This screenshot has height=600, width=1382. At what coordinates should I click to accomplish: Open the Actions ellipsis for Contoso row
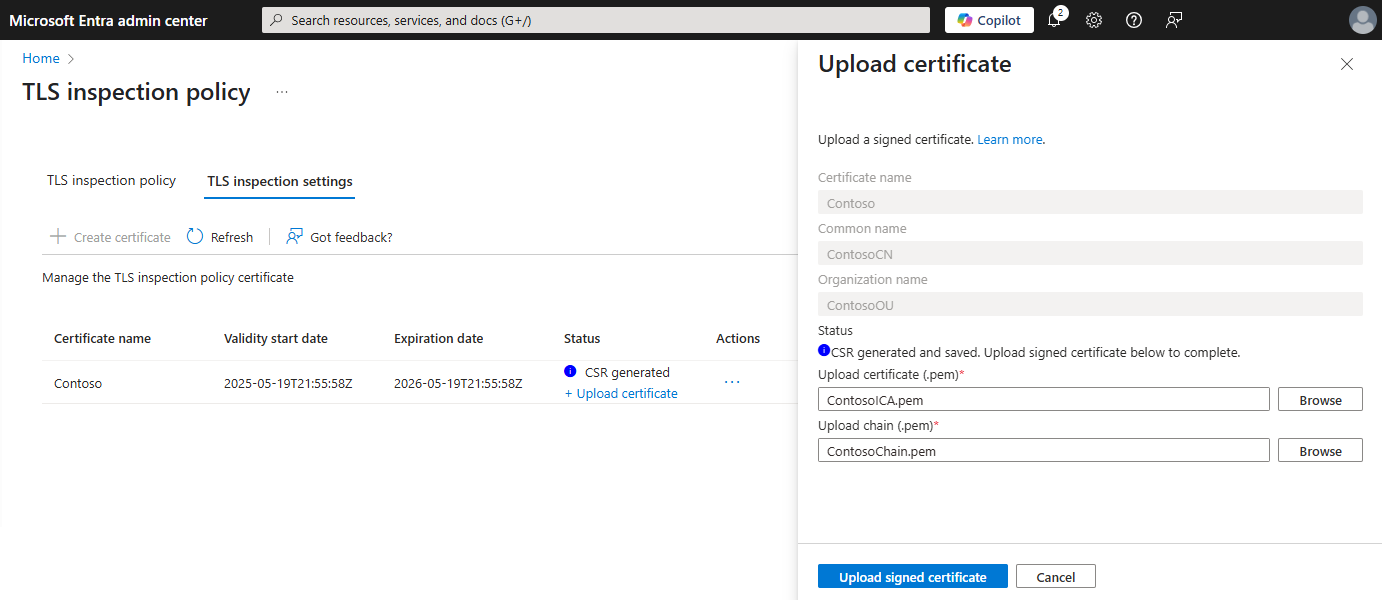(732, 382)
